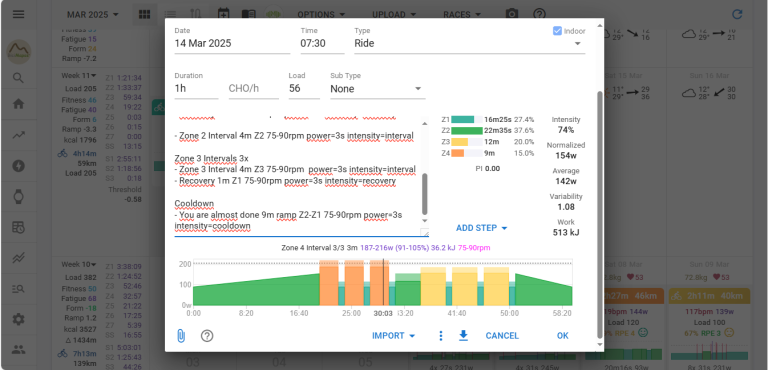This screenshot has height=370, width=768.
Task: Open calendar-clock sidebar icon
Action: point(19,227)
